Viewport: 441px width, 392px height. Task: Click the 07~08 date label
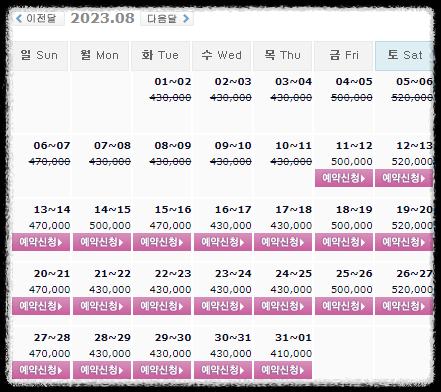[112, 146]
